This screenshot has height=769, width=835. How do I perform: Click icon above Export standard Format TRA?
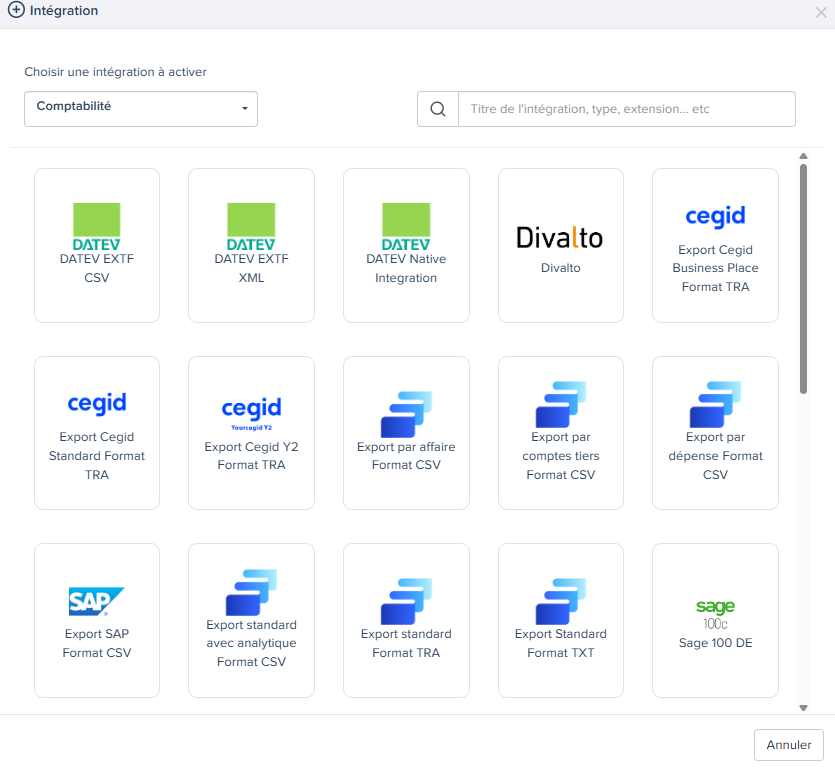(x=406, y=601)
